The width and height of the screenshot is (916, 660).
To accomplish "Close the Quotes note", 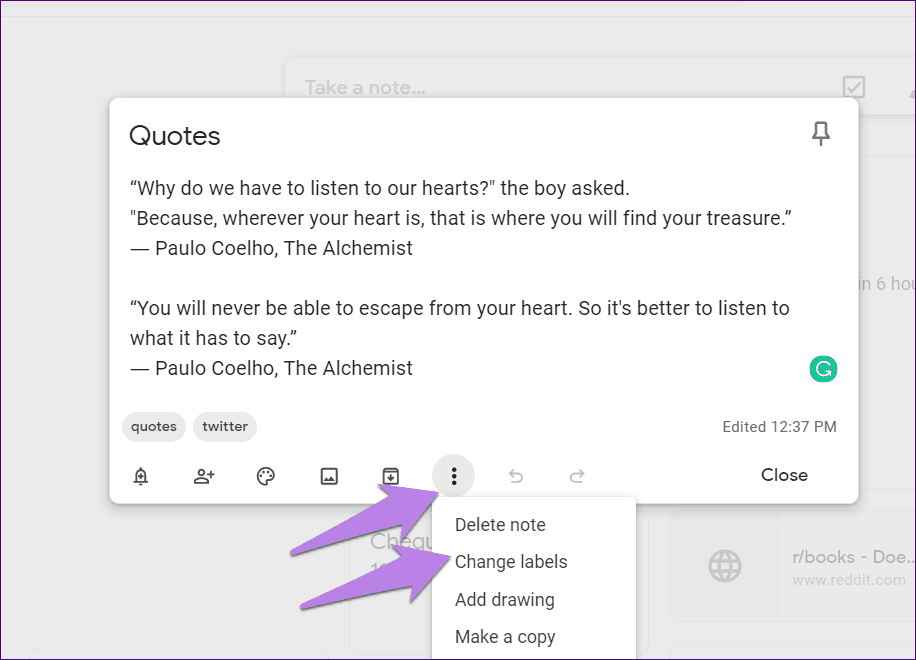I will tap(784, 475).
